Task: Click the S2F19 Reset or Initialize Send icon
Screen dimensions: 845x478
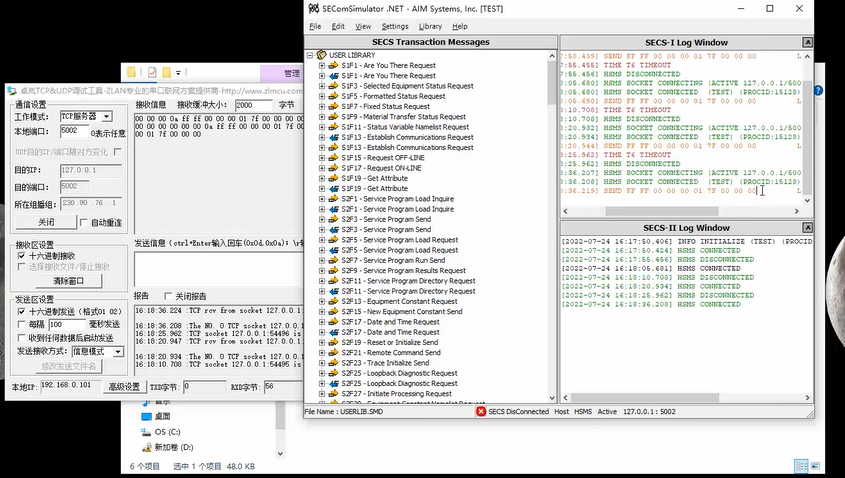Action: coord(334,342)
